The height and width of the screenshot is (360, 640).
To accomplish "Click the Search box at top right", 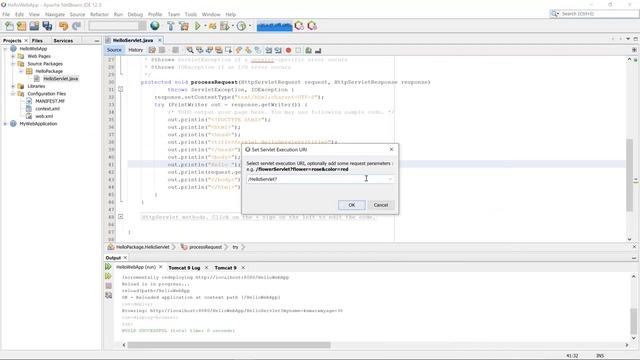I will tap(594, 14).
